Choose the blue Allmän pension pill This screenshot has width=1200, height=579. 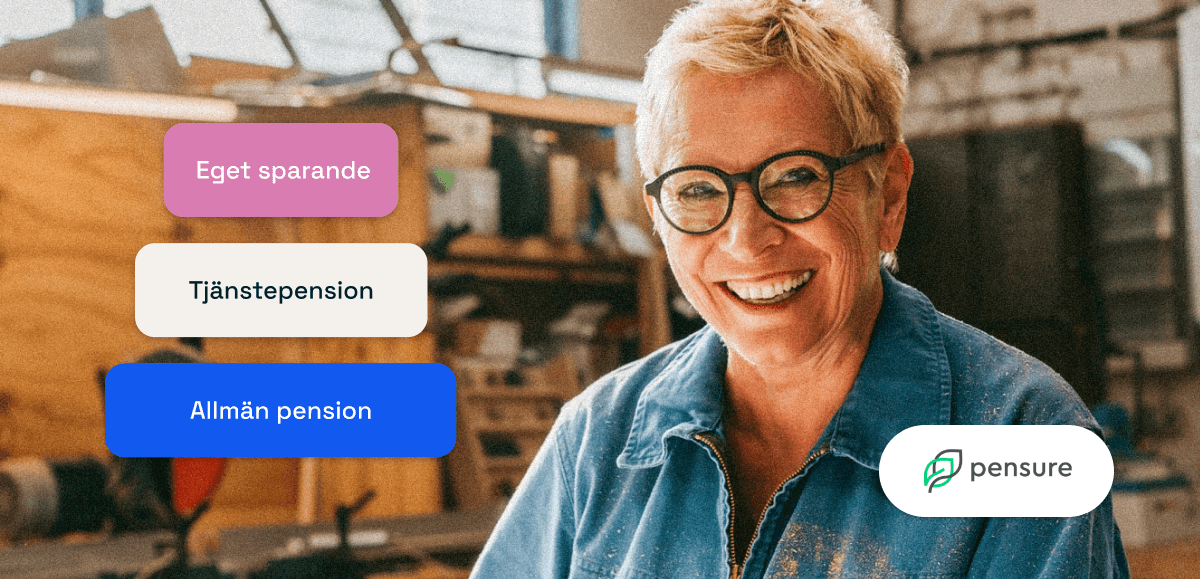[x=281, y=410]
